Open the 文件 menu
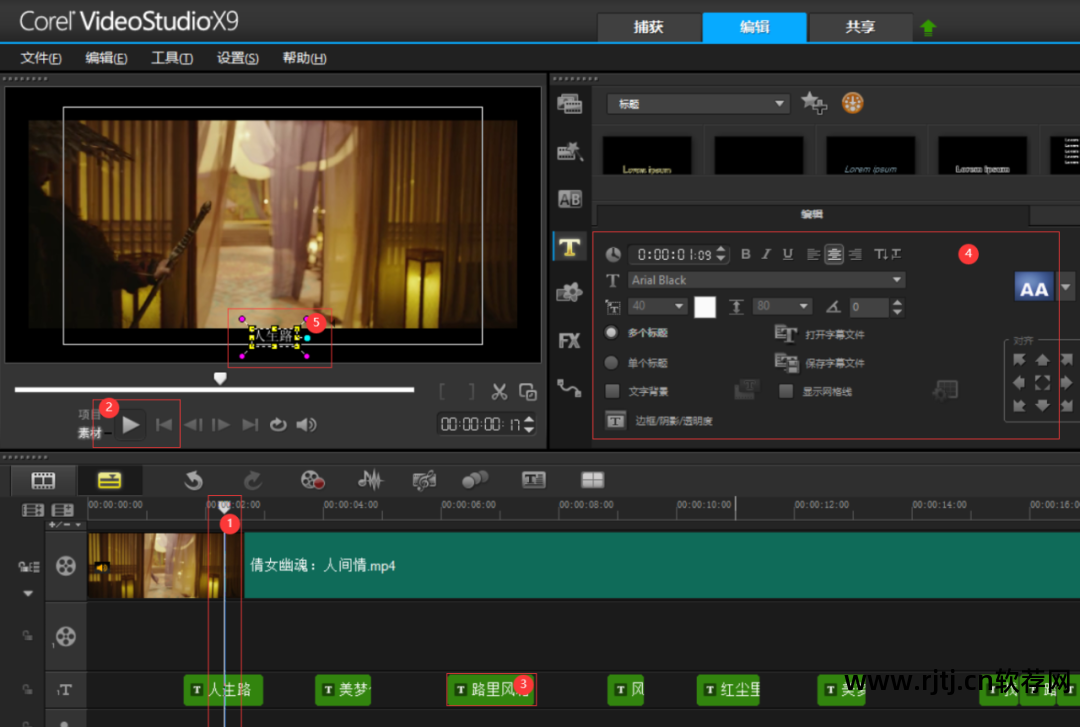This screenshot has width=1080, height=727. click(x=40, y=58)
